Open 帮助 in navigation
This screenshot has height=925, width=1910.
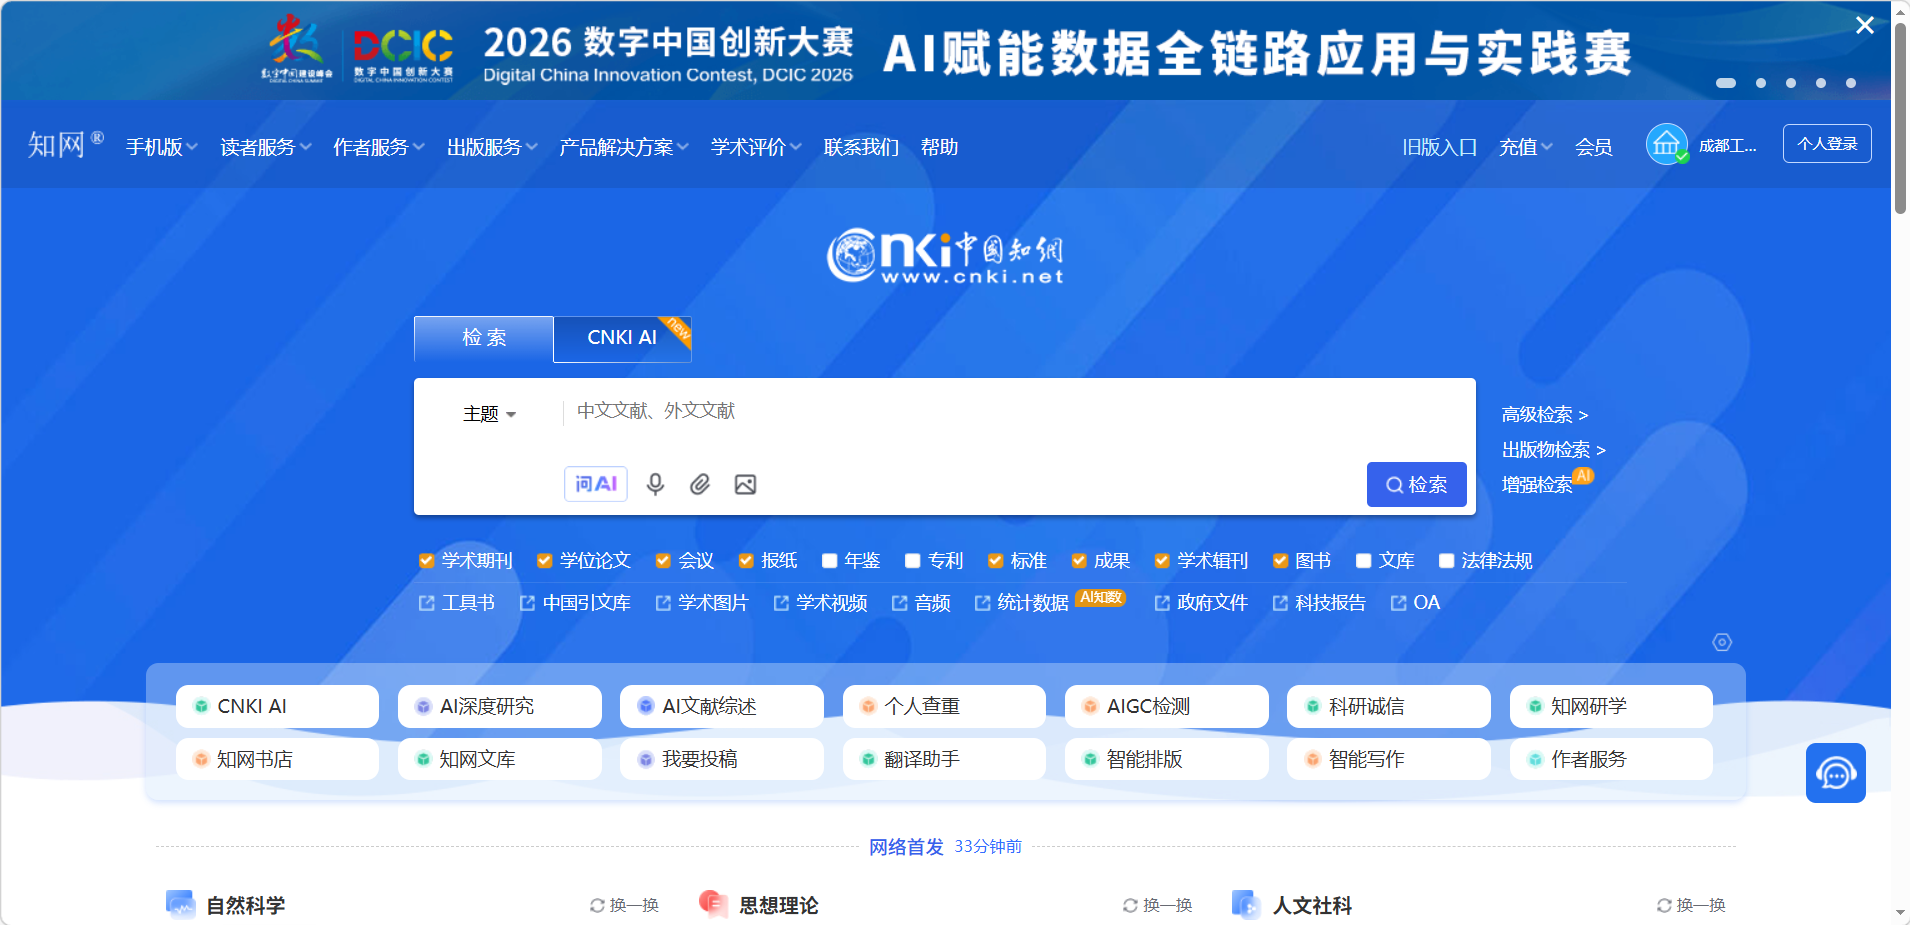[939, 147]
